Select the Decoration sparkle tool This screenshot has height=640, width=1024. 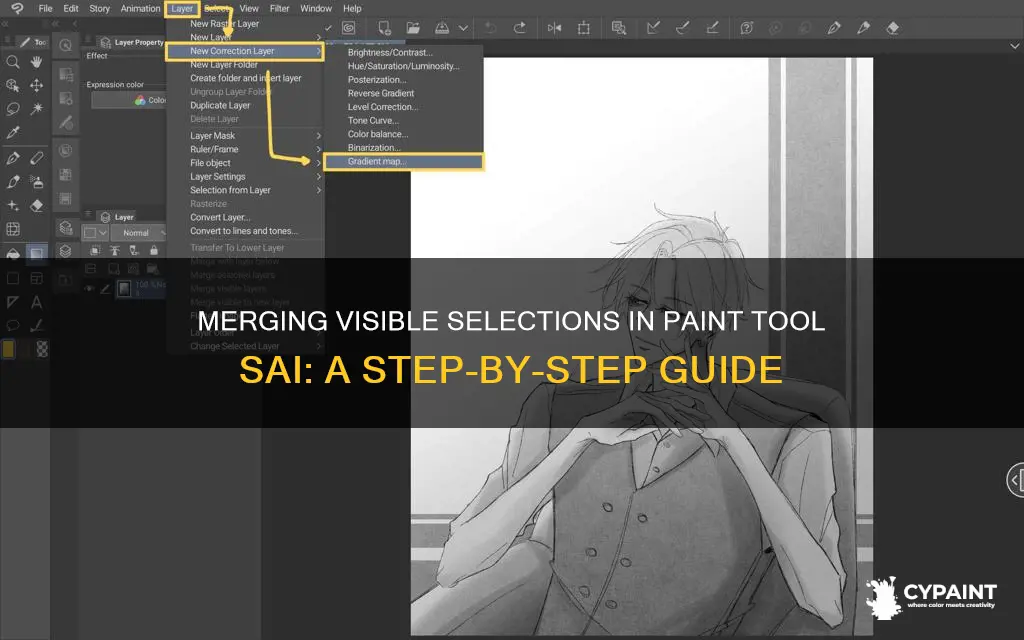[x=12, y=206]
